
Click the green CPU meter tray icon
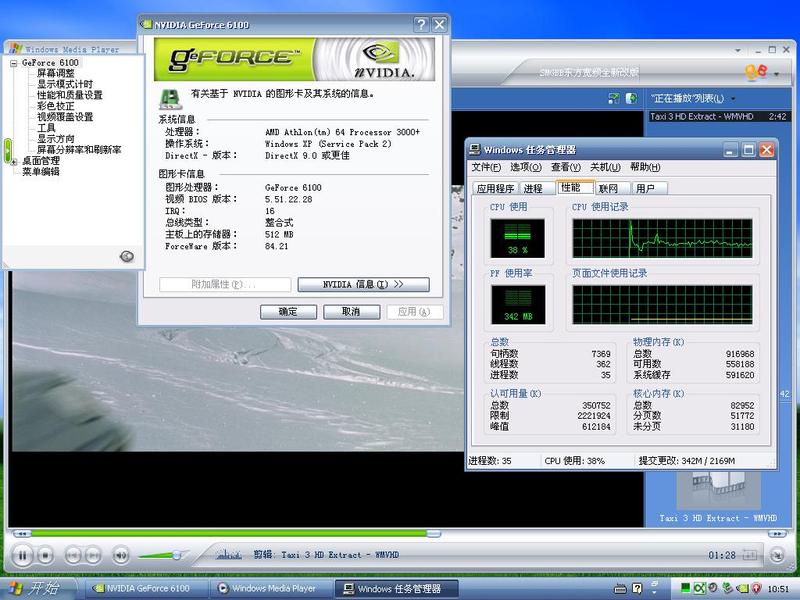686,588
